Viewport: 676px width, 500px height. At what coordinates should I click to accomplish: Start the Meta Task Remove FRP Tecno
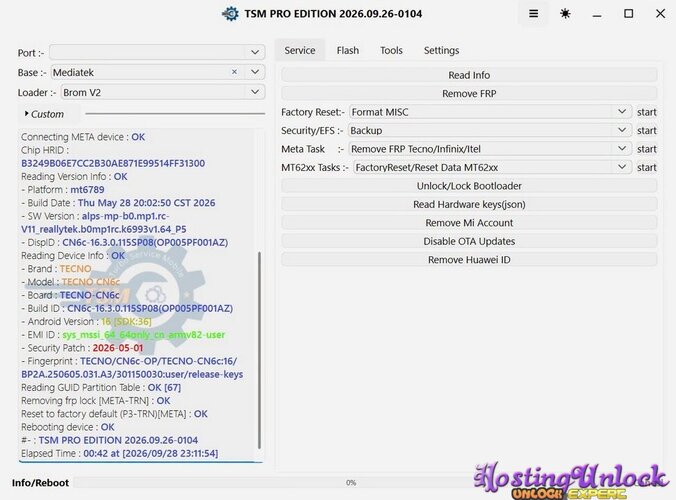646,149
